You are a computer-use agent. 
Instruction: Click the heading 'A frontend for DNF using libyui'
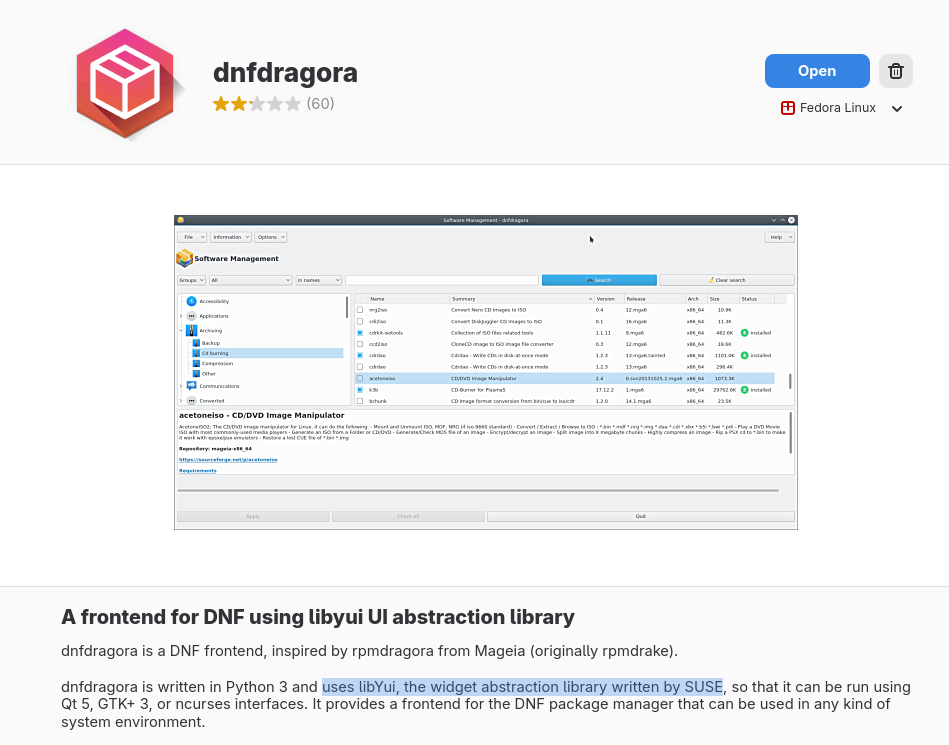pos(318,617)
